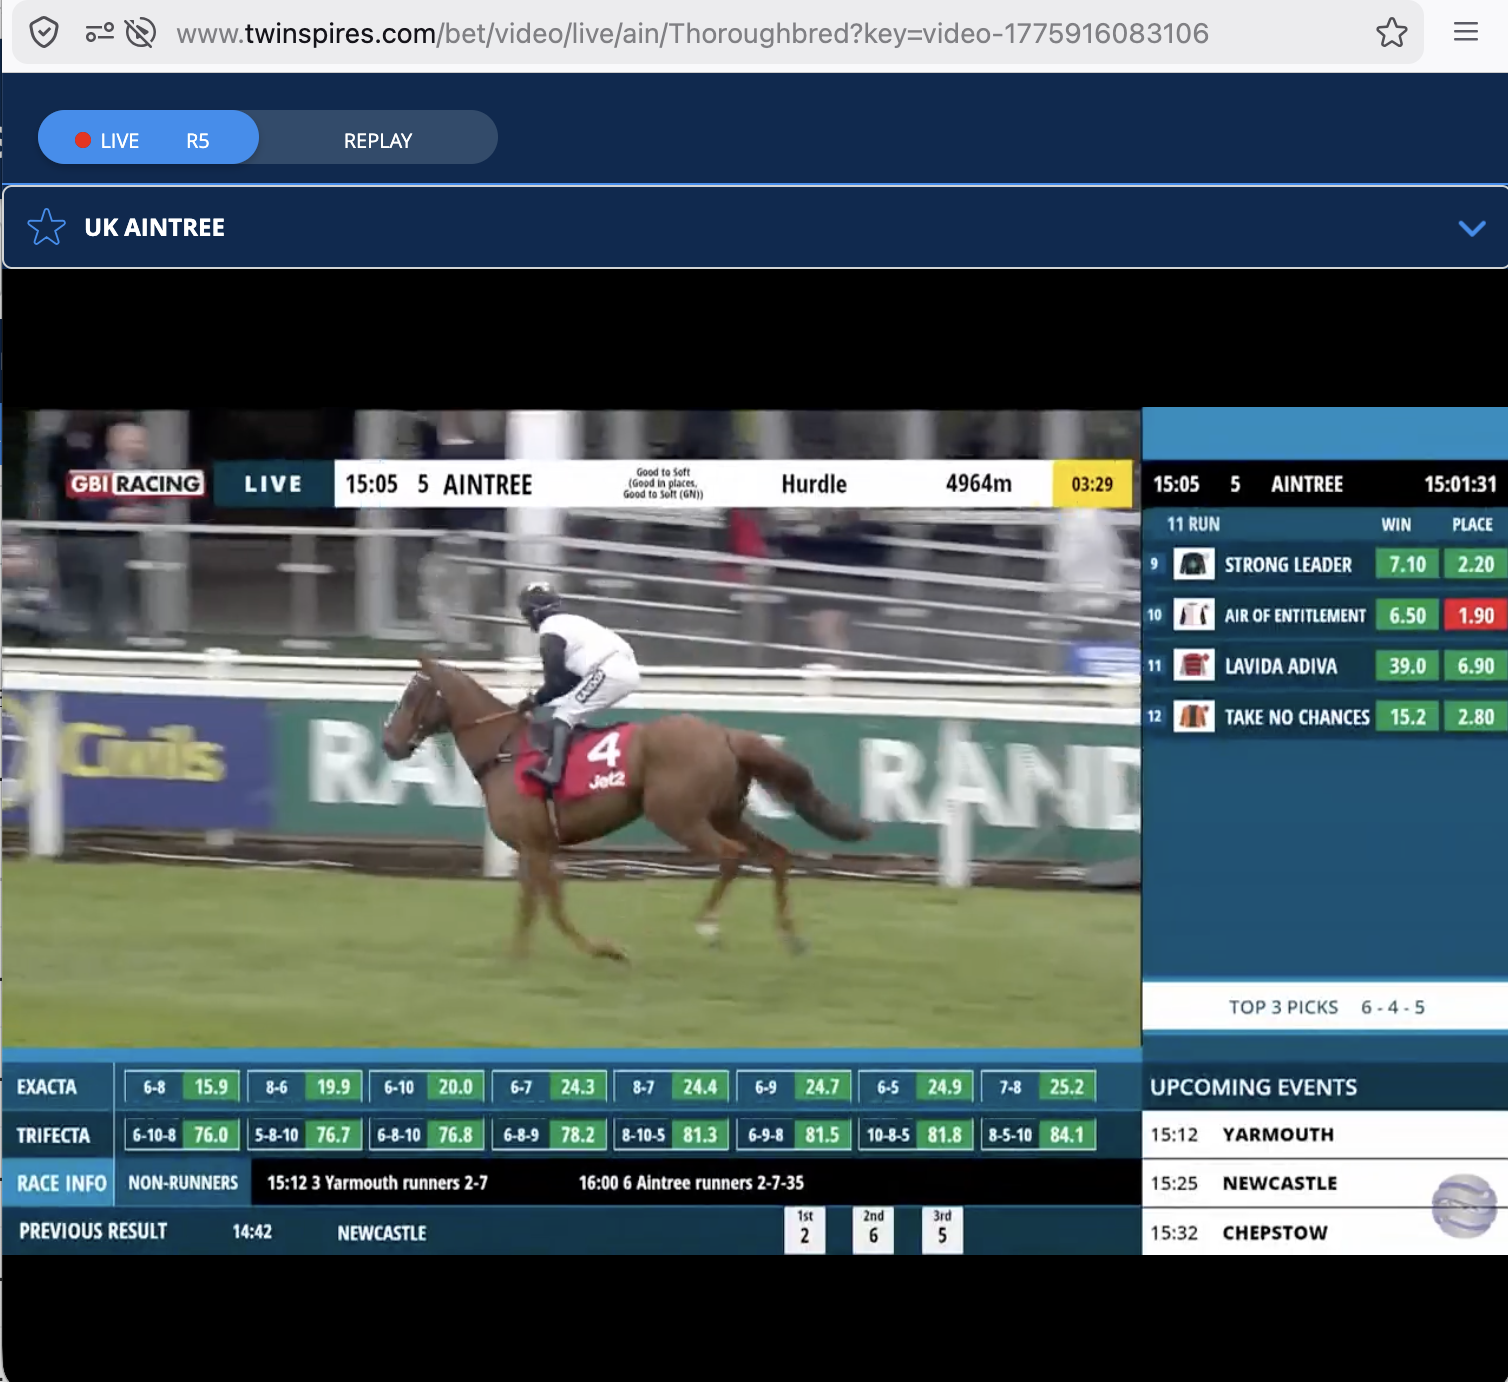
Task: Click the round floating widget beside Newcastle
Action: click(x=1464, y=1206)
